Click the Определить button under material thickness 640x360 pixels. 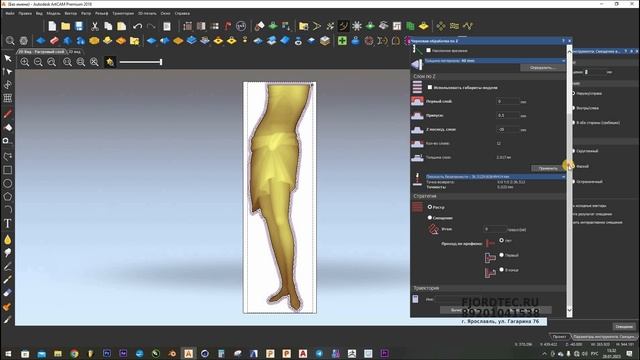coord(542,68)
